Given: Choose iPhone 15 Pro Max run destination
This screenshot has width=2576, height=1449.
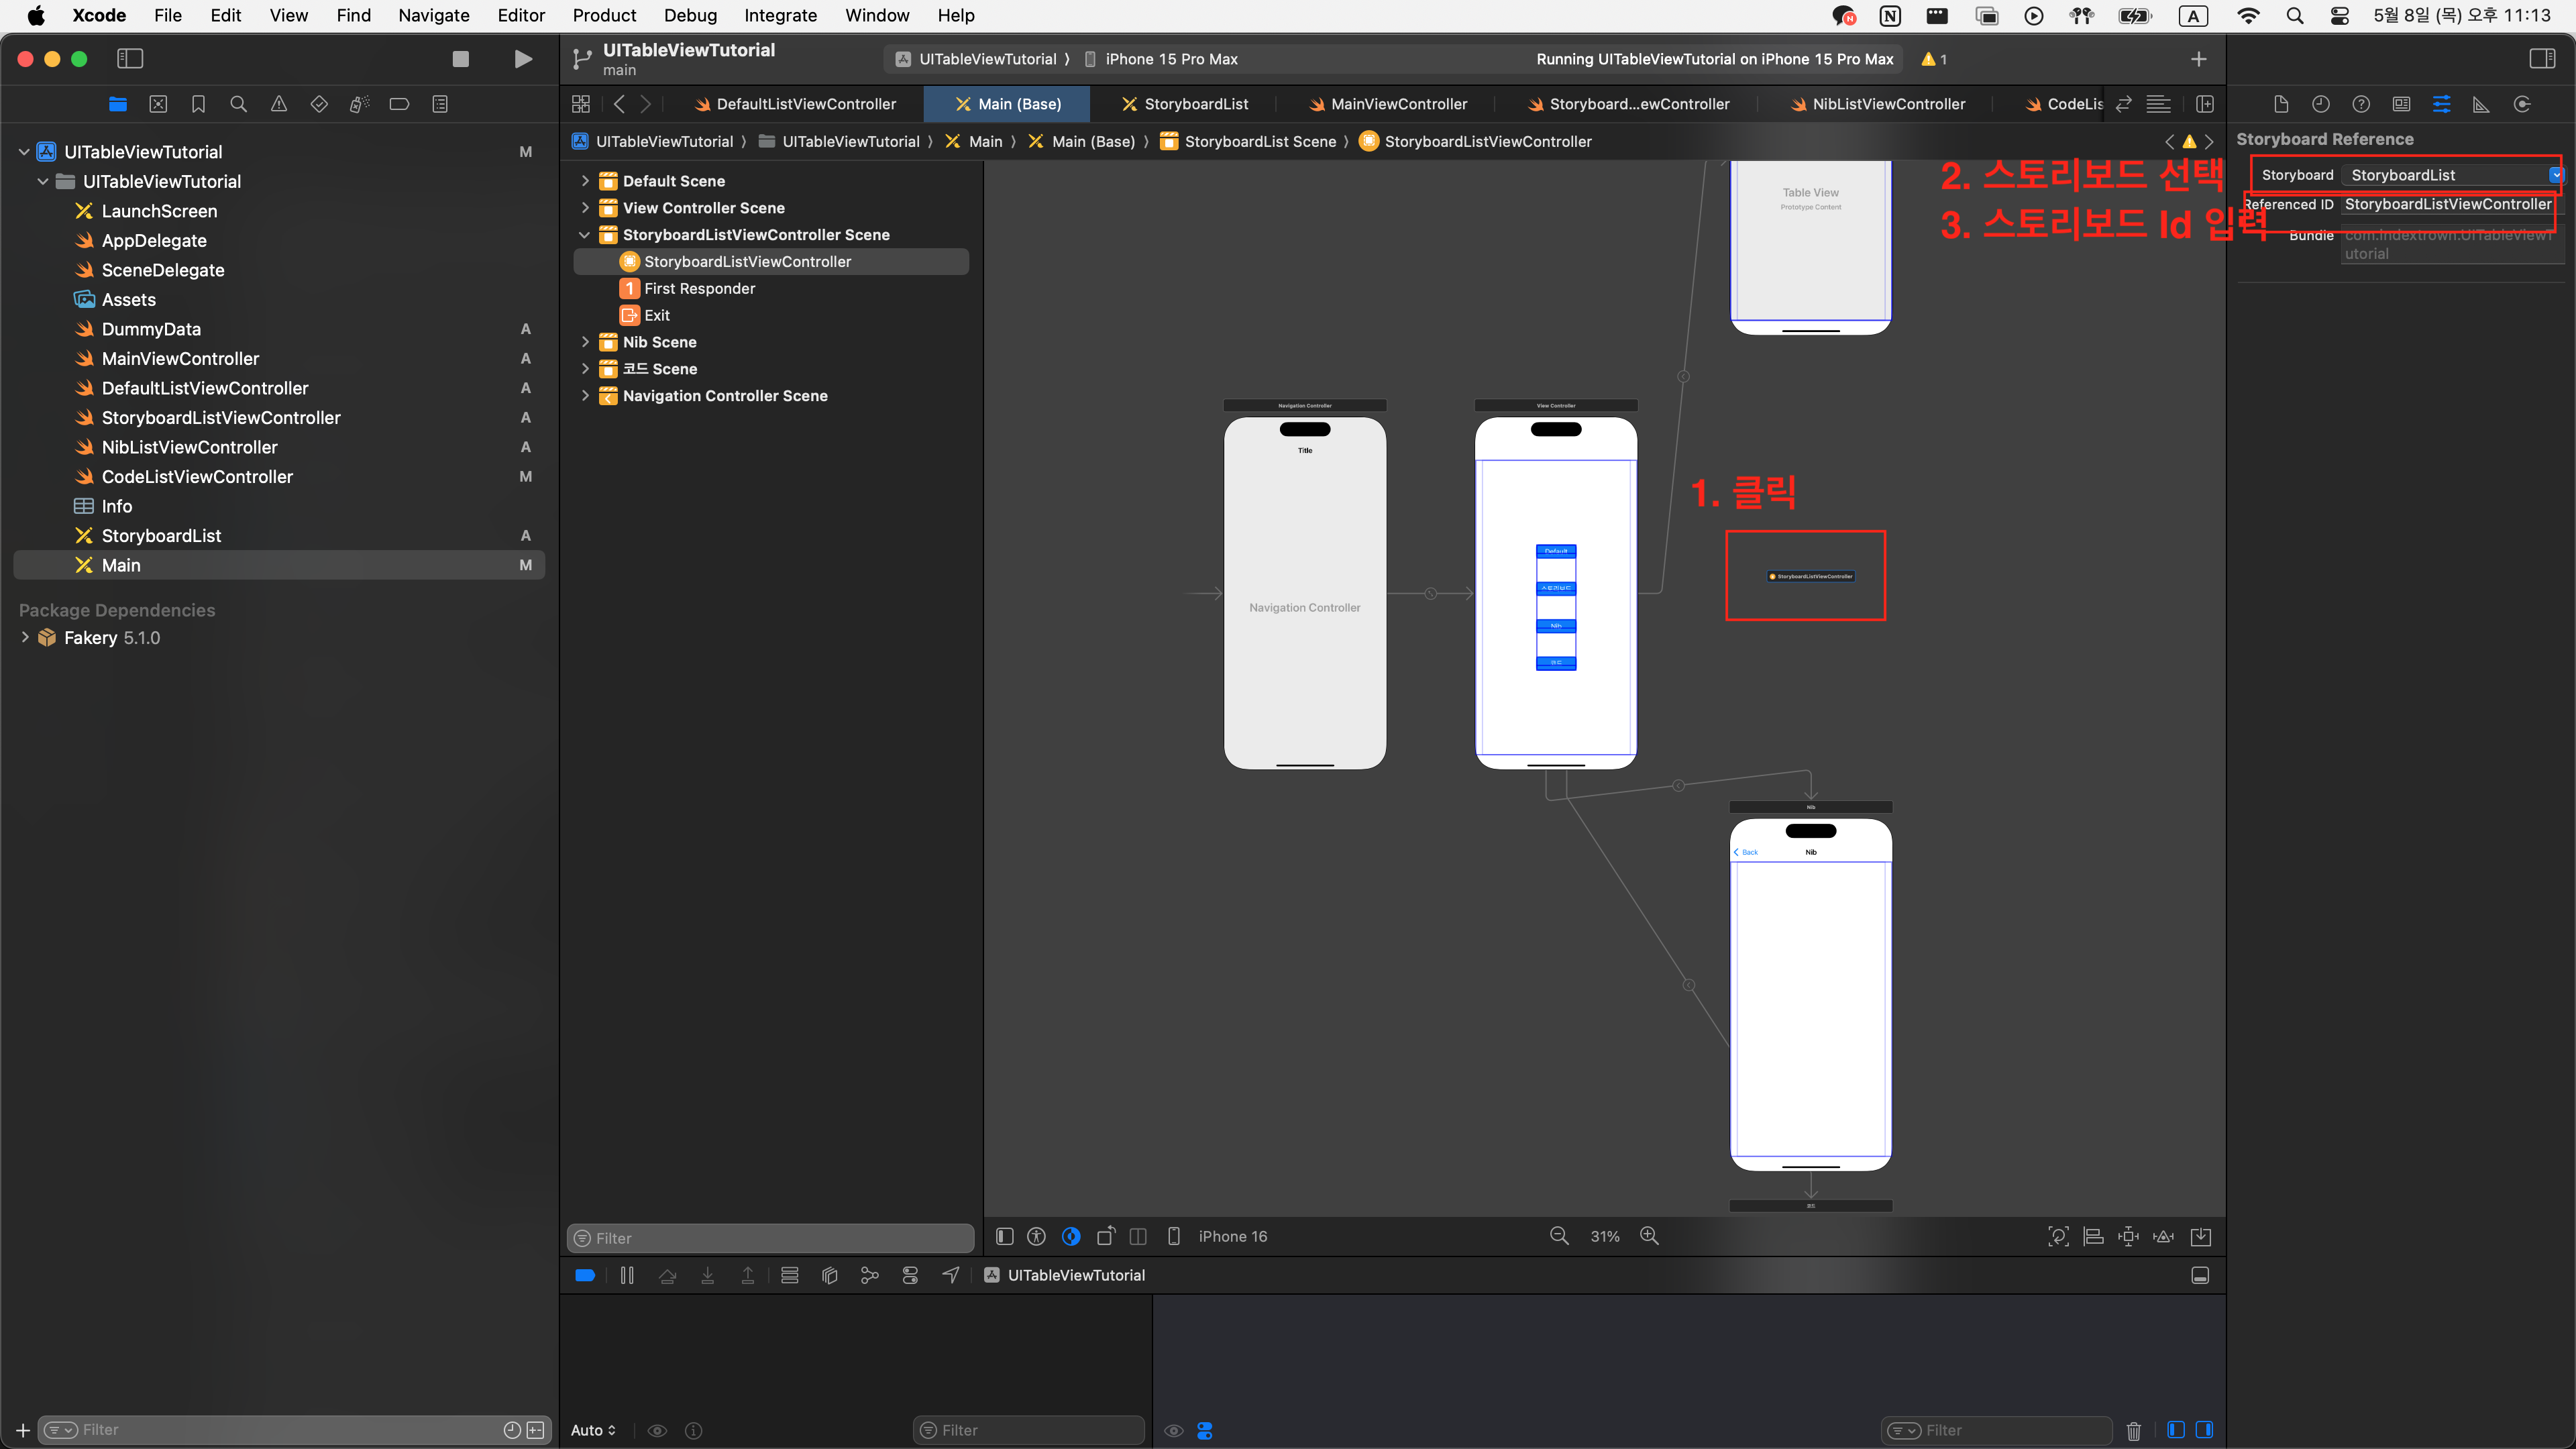Looking at the screenshot, I should point(1162,59).
